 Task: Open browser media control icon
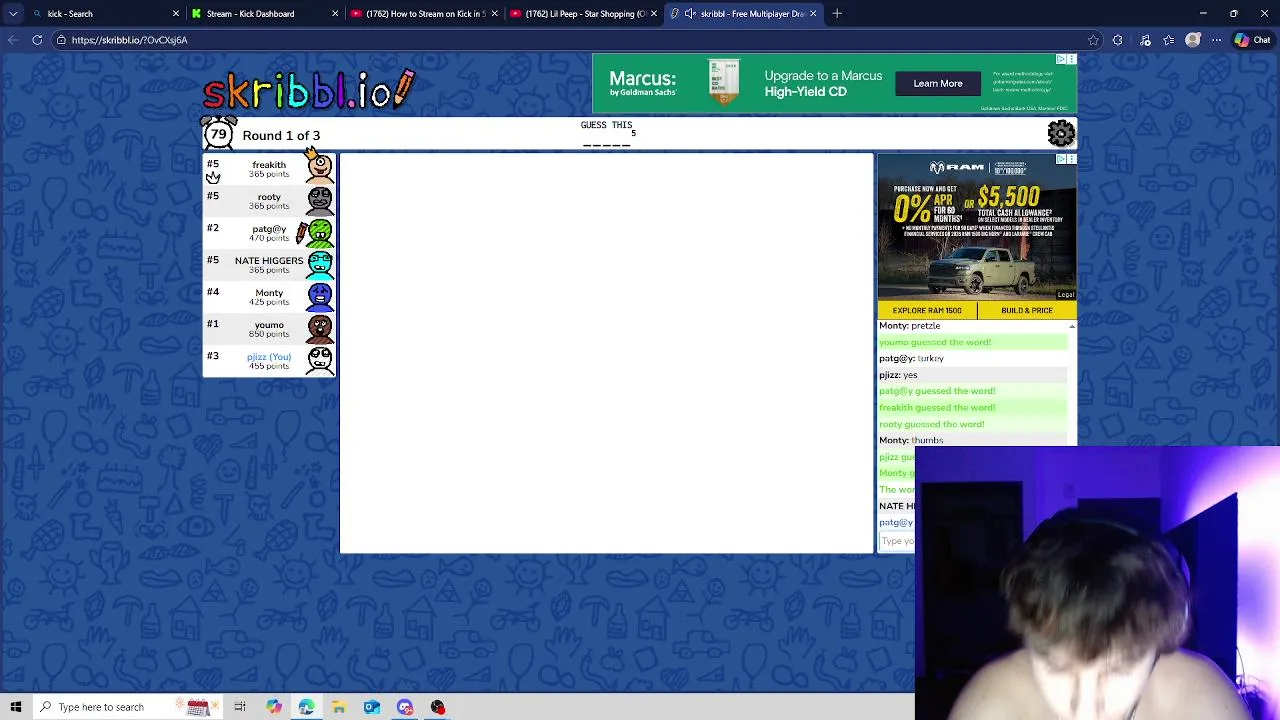pyautogui.click(x=1145, y=40)
